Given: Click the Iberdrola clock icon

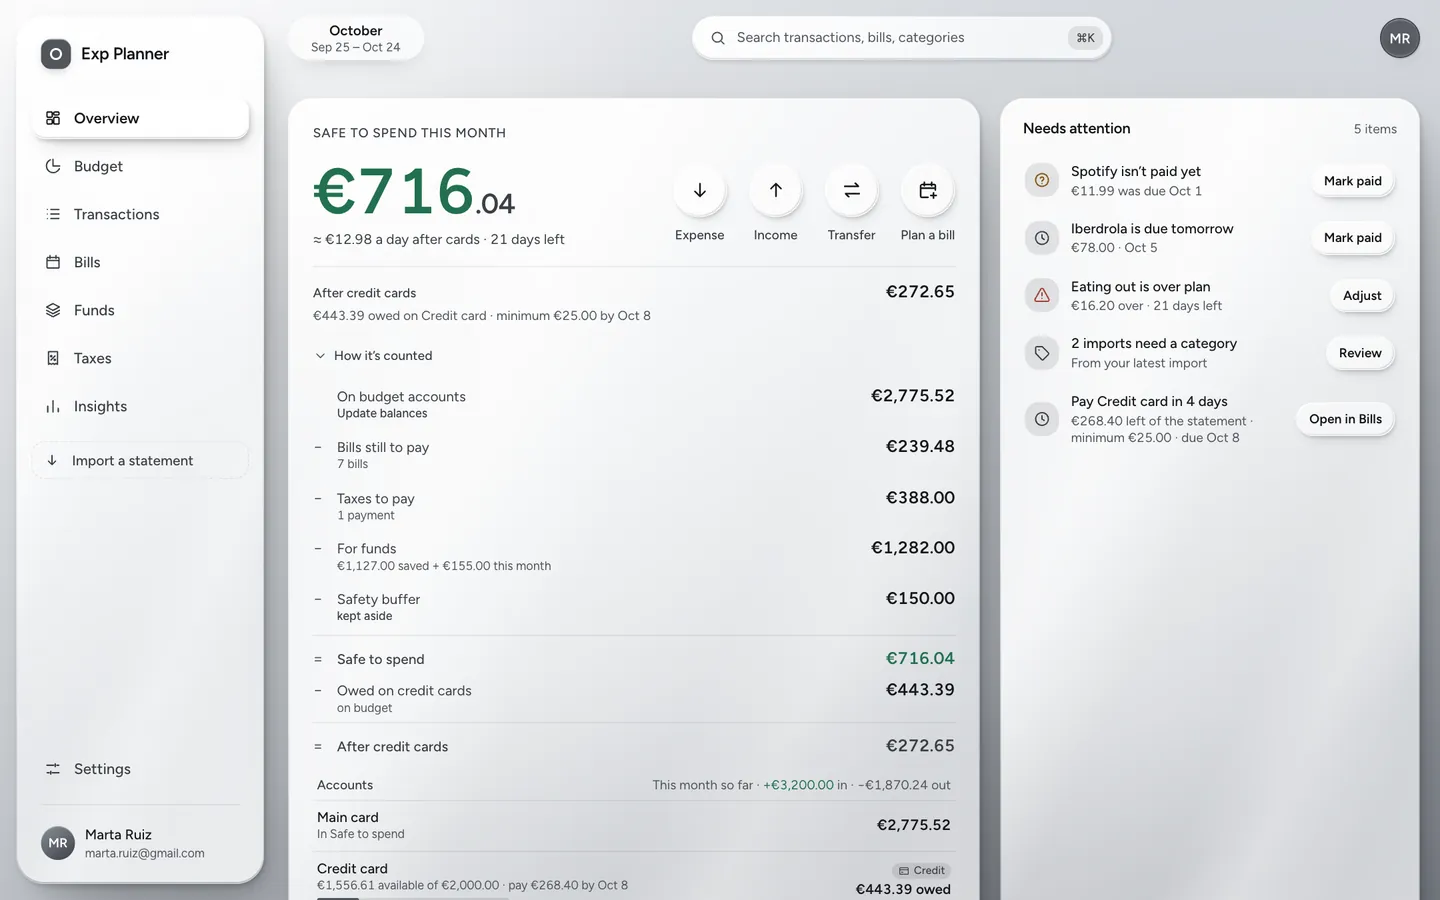Looking at the screenshot, I should pyautogui.click(x=1042, y=238).
